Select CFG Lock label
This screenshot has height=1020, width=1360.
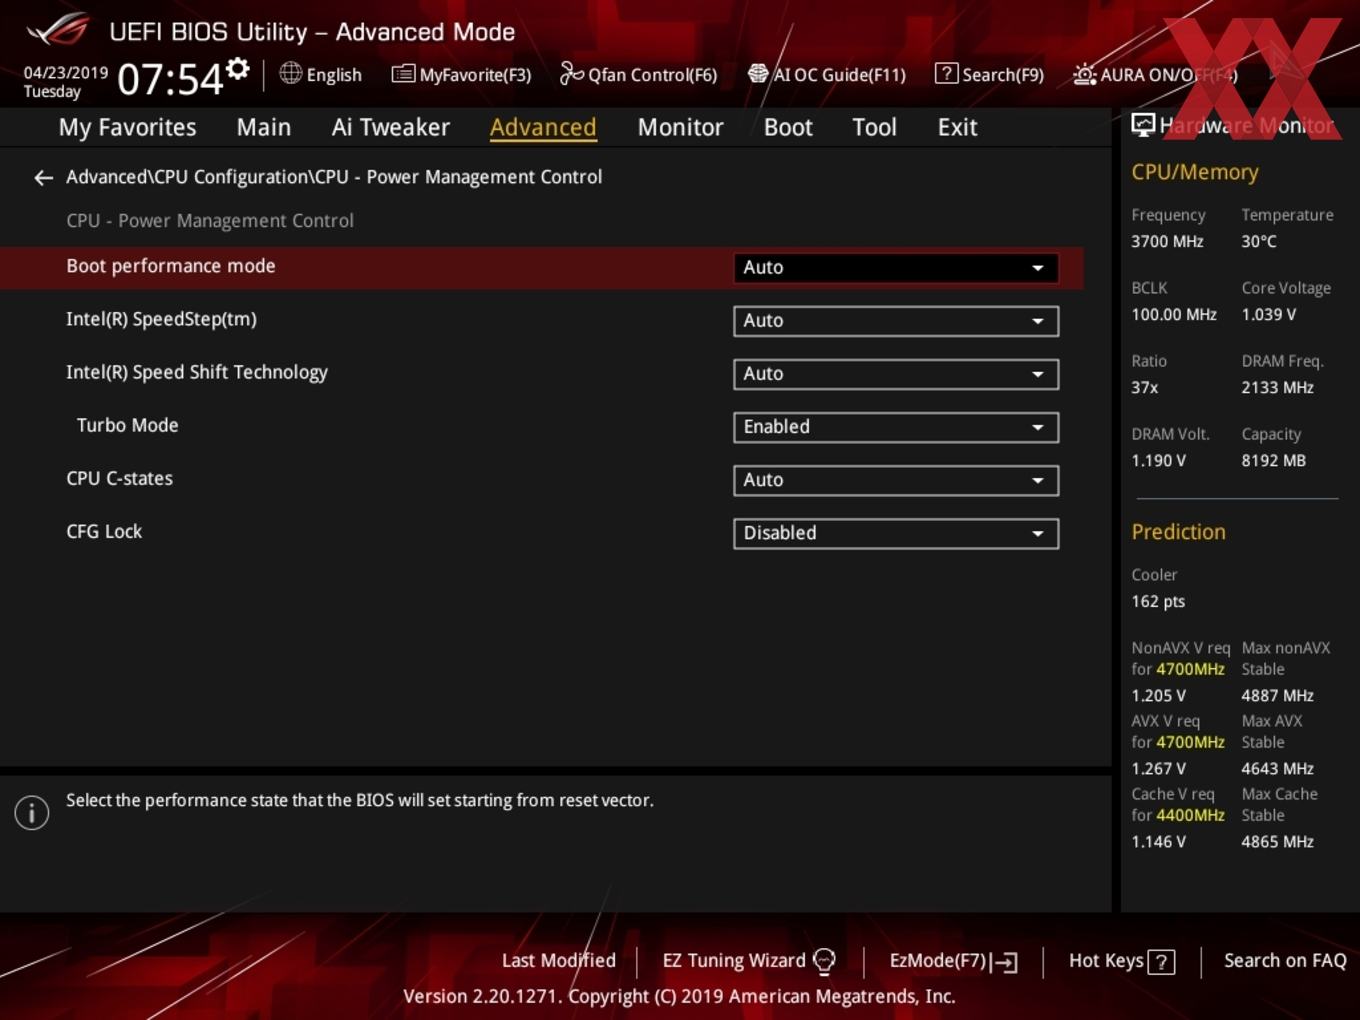[104, 531]
